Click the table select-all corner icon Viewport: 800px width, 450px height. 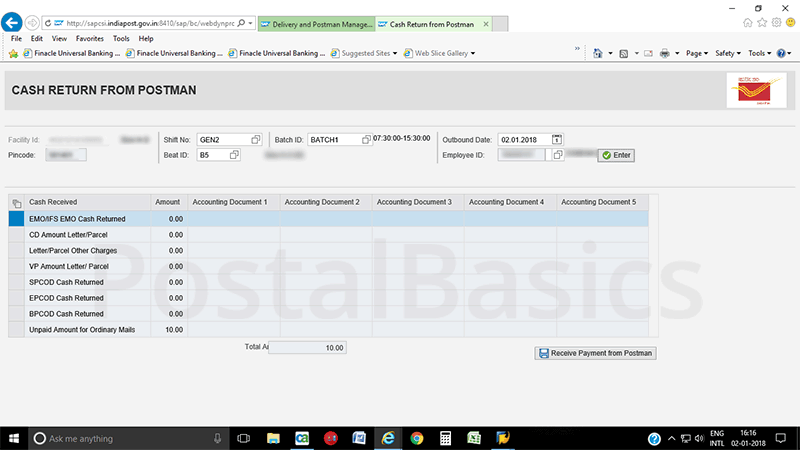tap(16, 203)
